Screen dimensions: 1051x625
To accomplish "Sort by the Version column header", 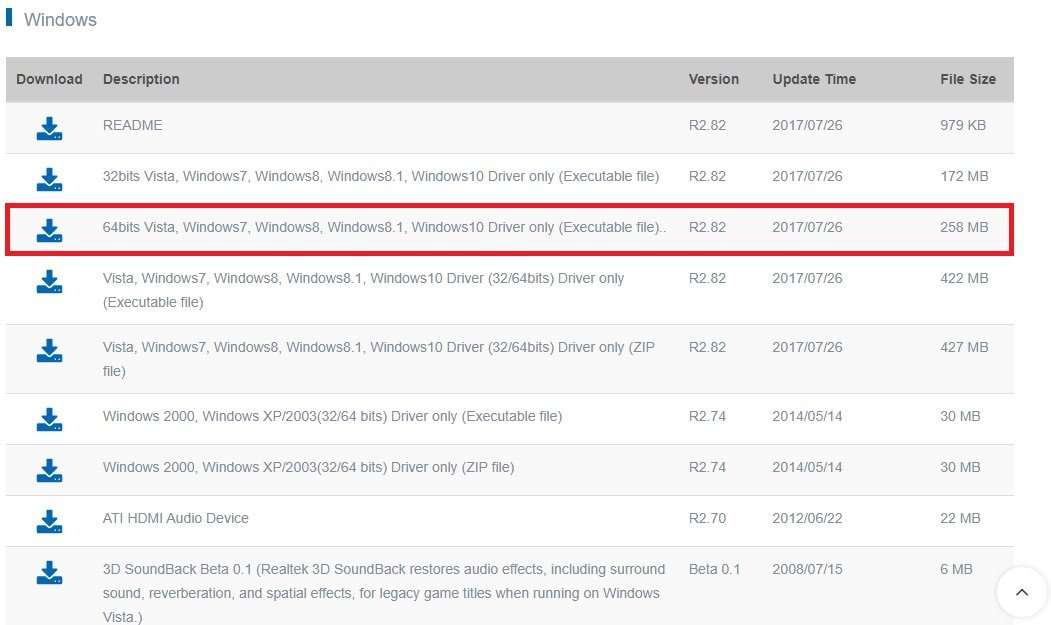I will [714, 79].
